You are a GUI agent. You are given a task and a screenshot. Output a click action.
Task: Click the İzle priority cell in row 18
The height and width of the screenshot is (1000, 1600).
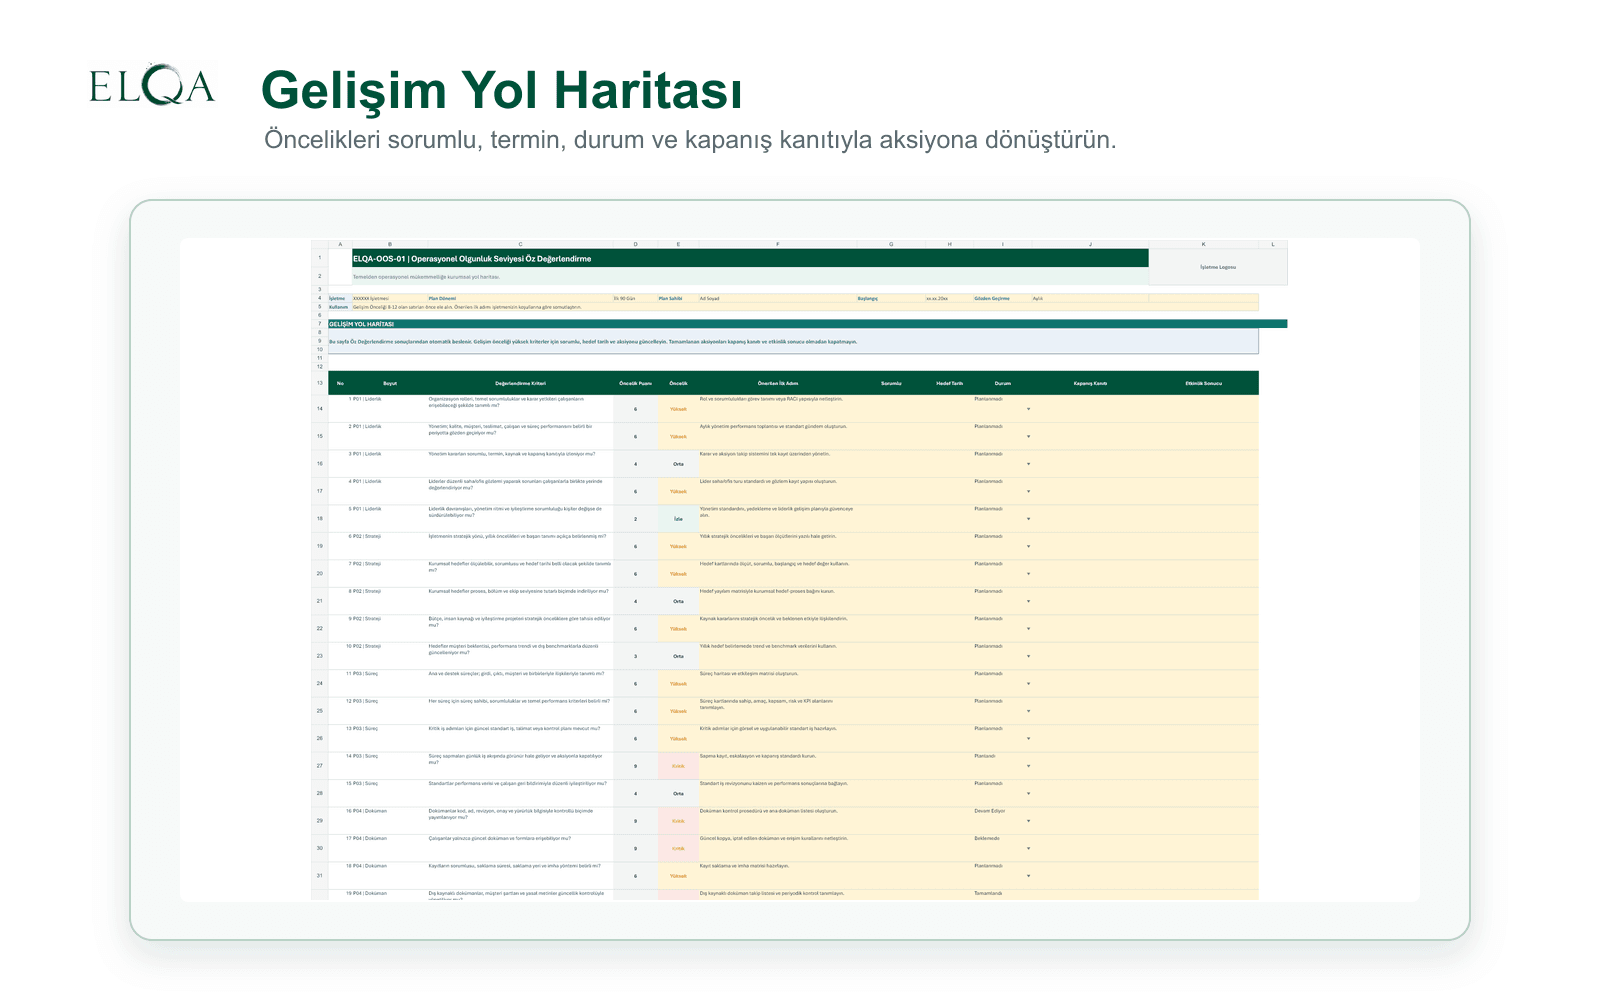point(678,519)
